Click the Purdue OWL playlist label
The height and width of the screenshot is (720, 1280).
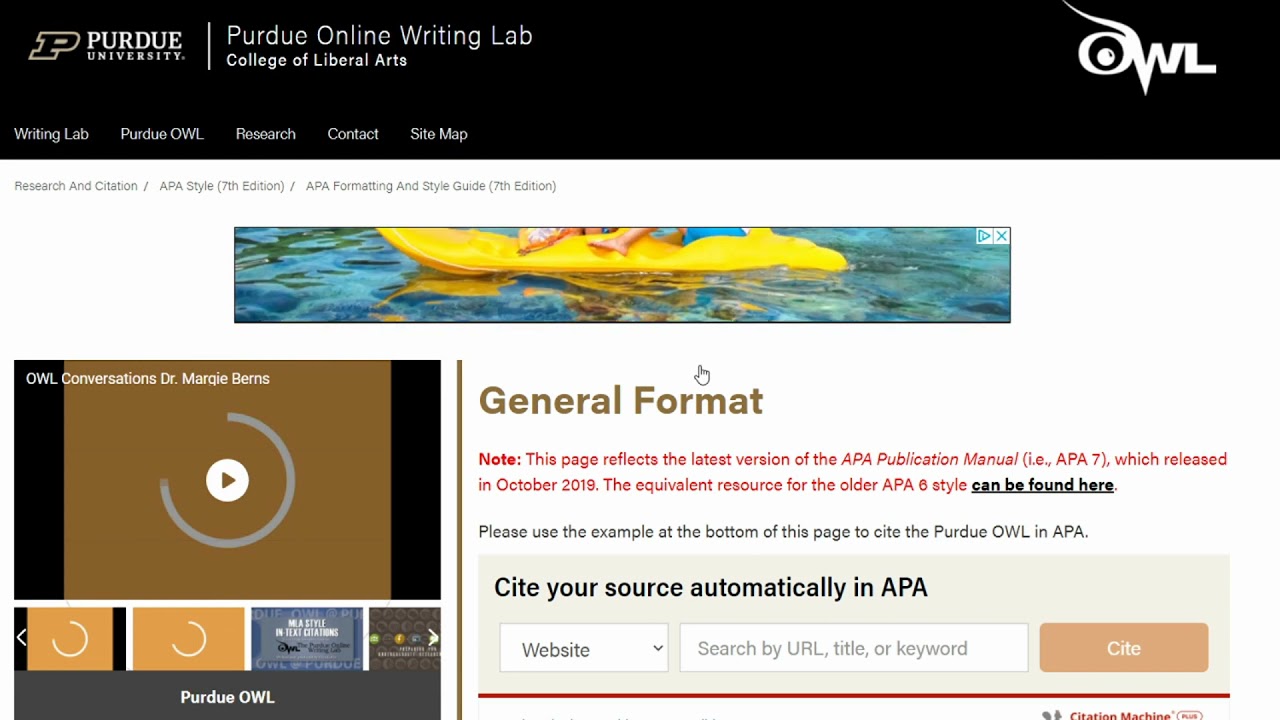[x=227, y=697]
